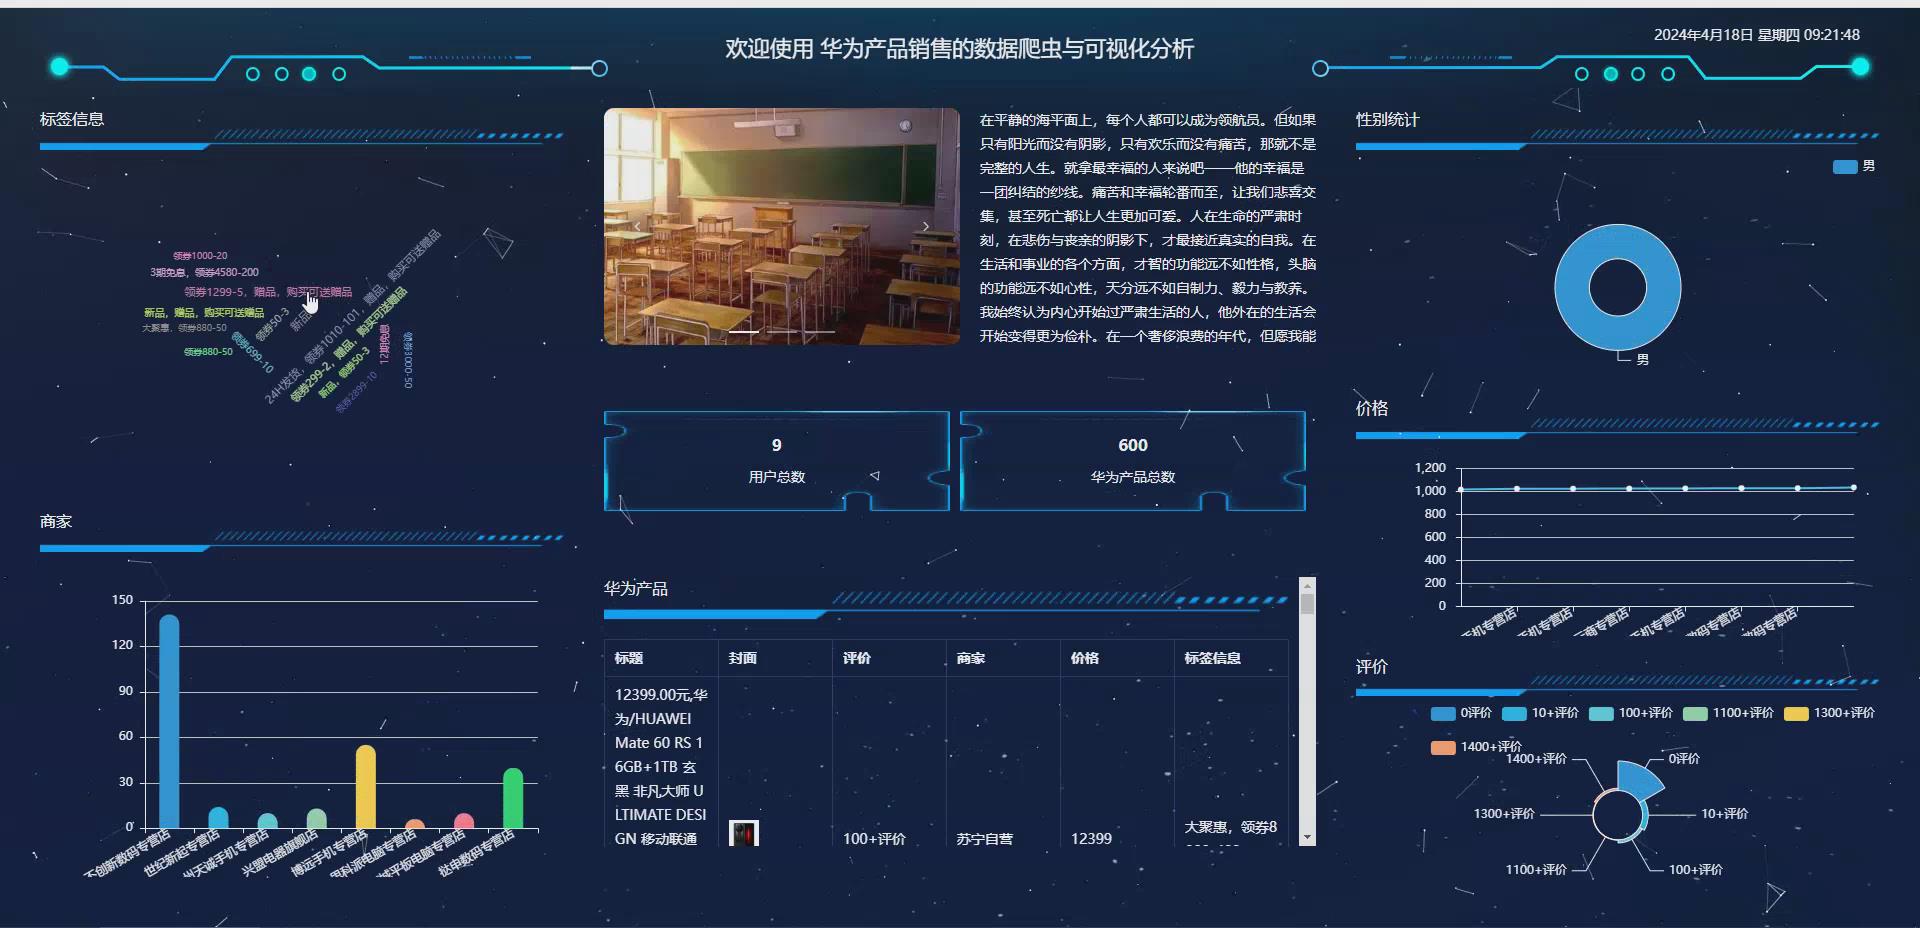Click the small pink bar in 商家 chart
Screen dimensions: 1920x928
click(464, 821)
